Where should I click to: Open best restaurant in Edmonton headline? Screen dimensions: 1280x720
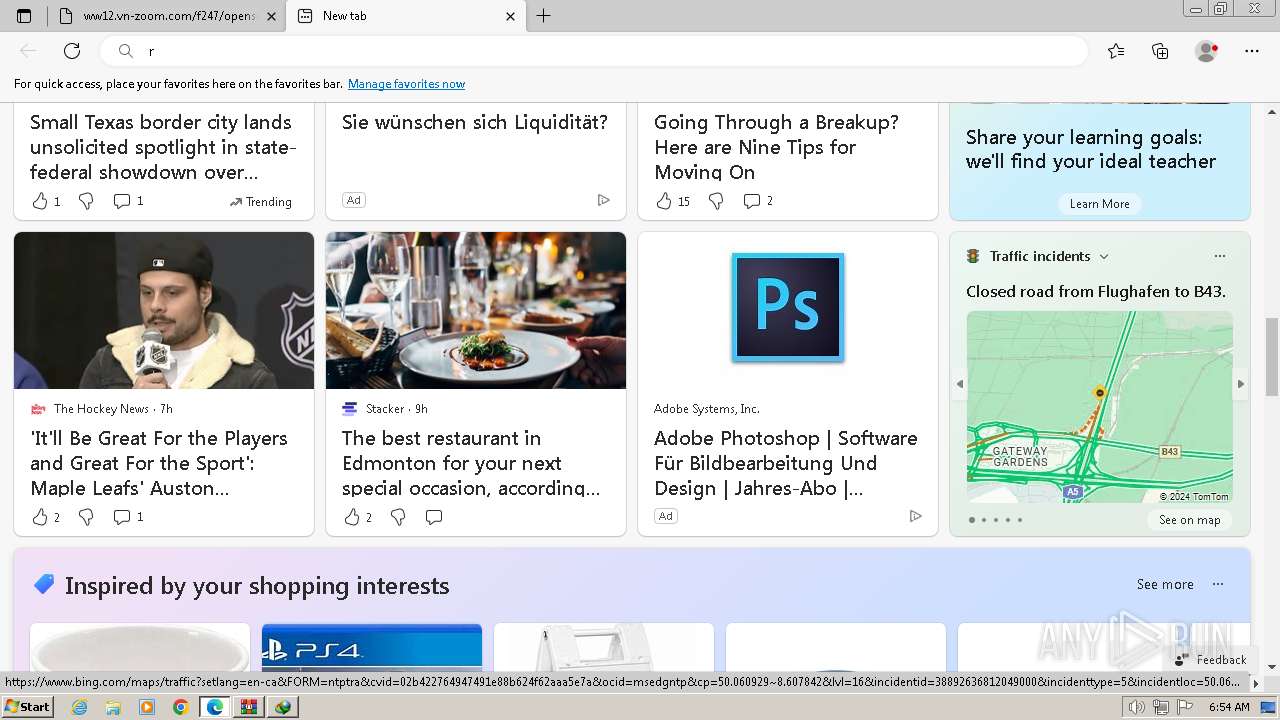pyautogui.click(x=471, y=463)
